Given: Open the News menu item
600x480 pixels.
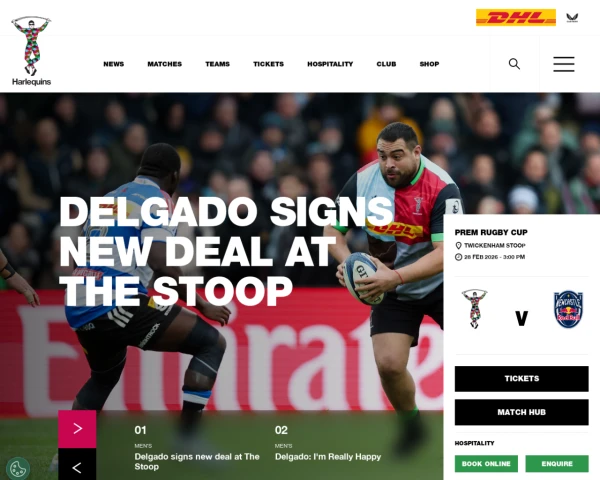Looking at the screenshot, I should (114, 64).
